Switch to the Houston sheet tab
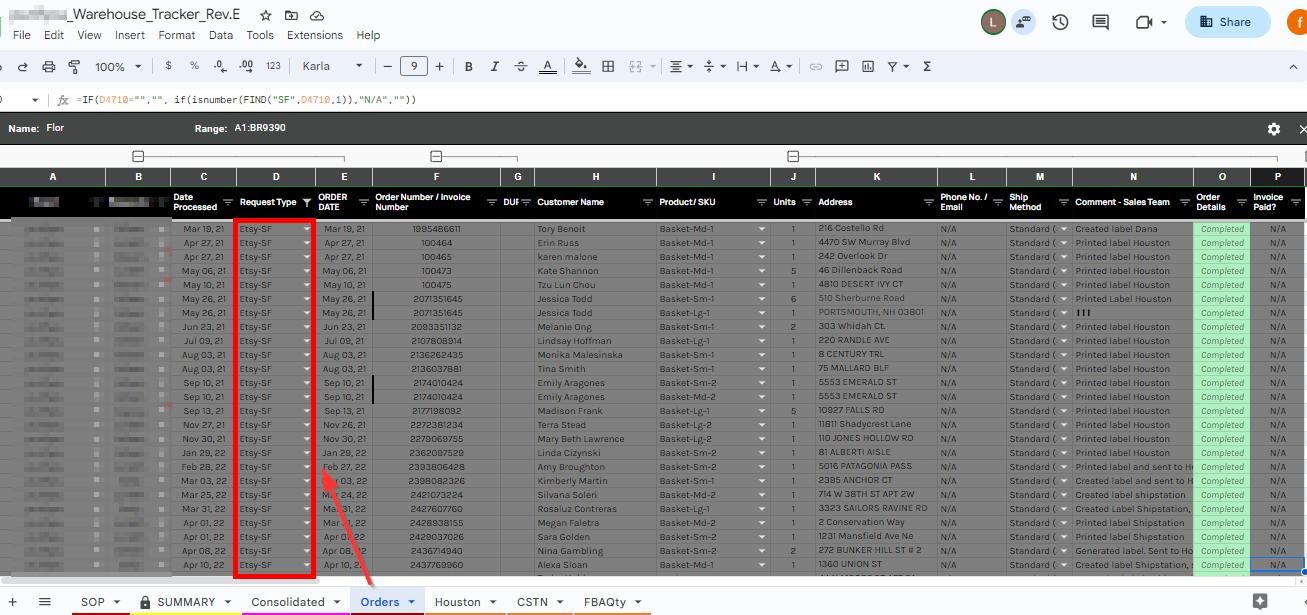This screenshot has width=1307, height=615. [466, 602]
